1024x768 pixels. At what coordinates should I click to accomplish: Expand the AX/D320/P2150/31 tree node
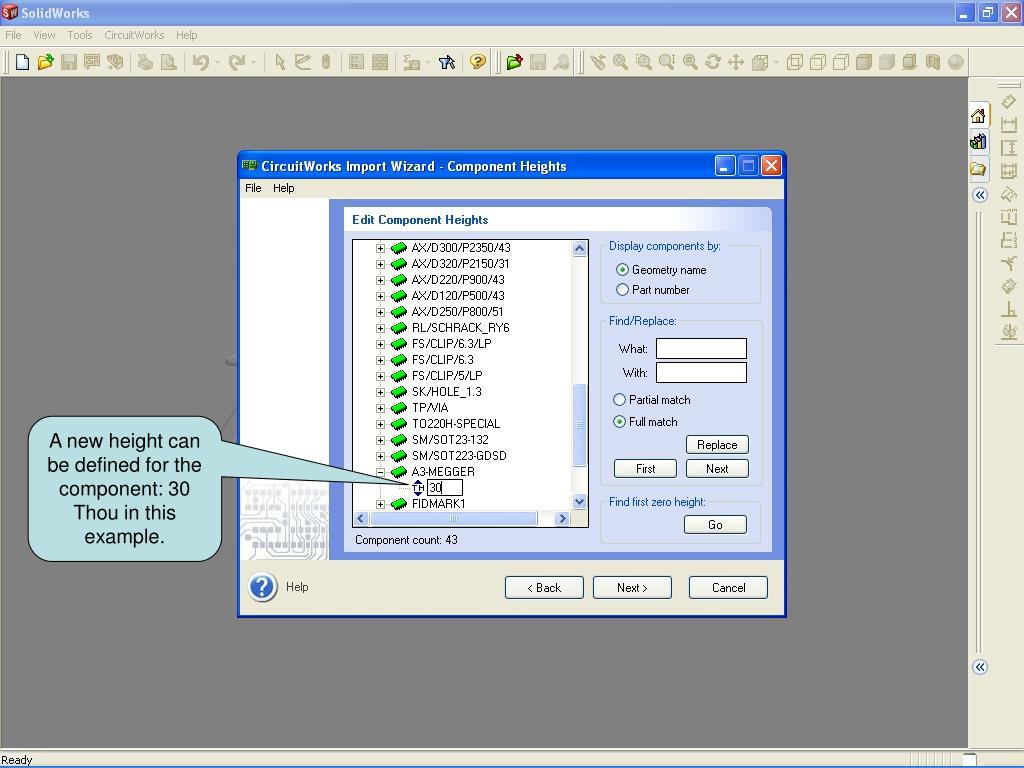[380, 264]
